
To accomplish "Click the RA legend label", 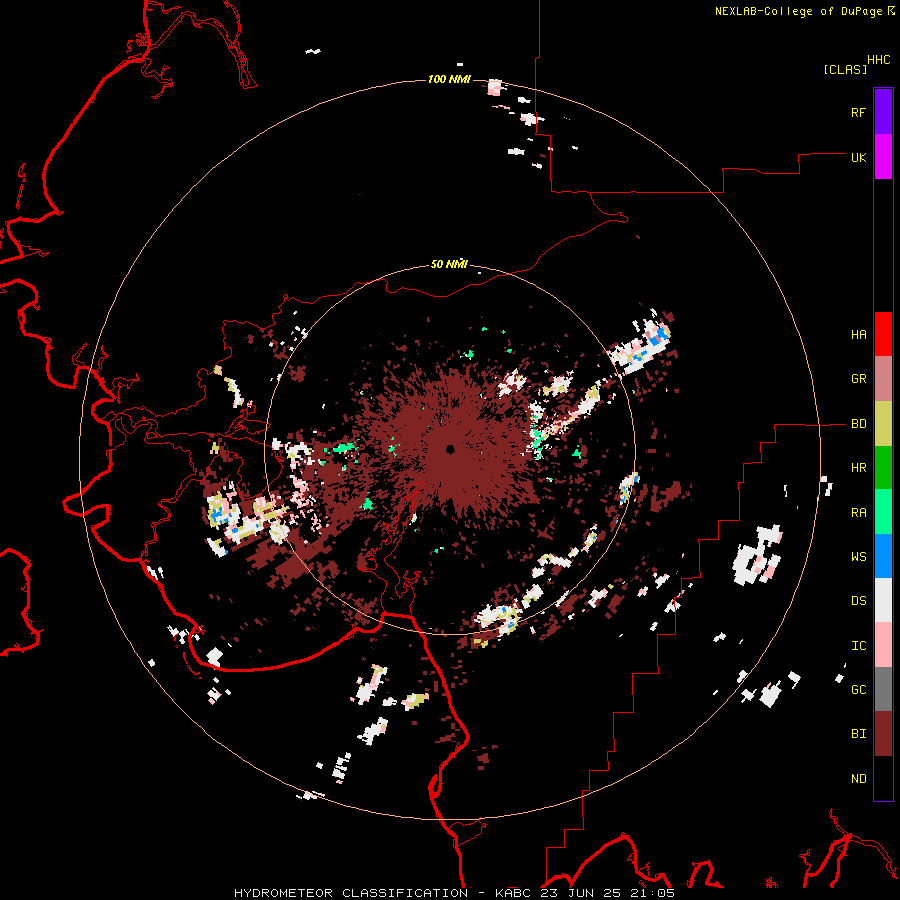I will (x=858, y=513).
